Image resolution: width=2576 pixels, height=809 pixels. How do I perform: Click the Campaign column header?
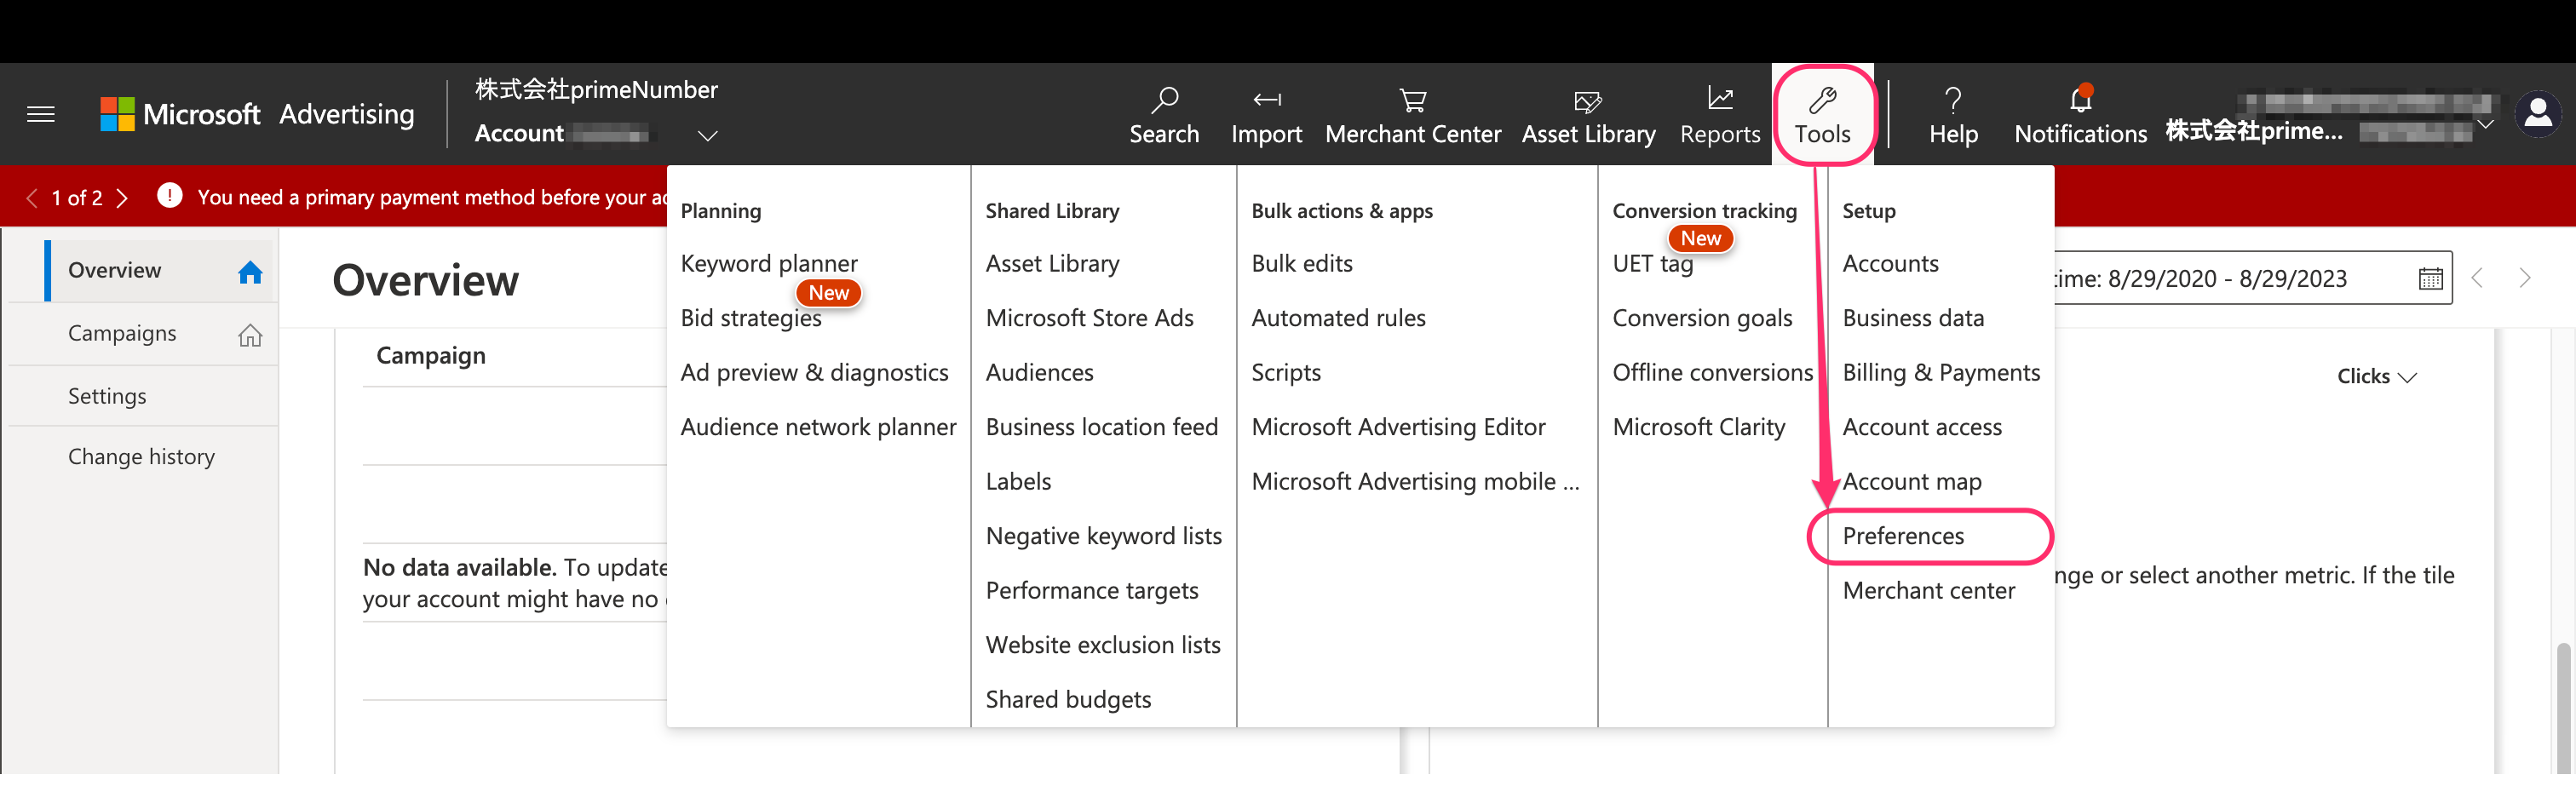(431, 356)
